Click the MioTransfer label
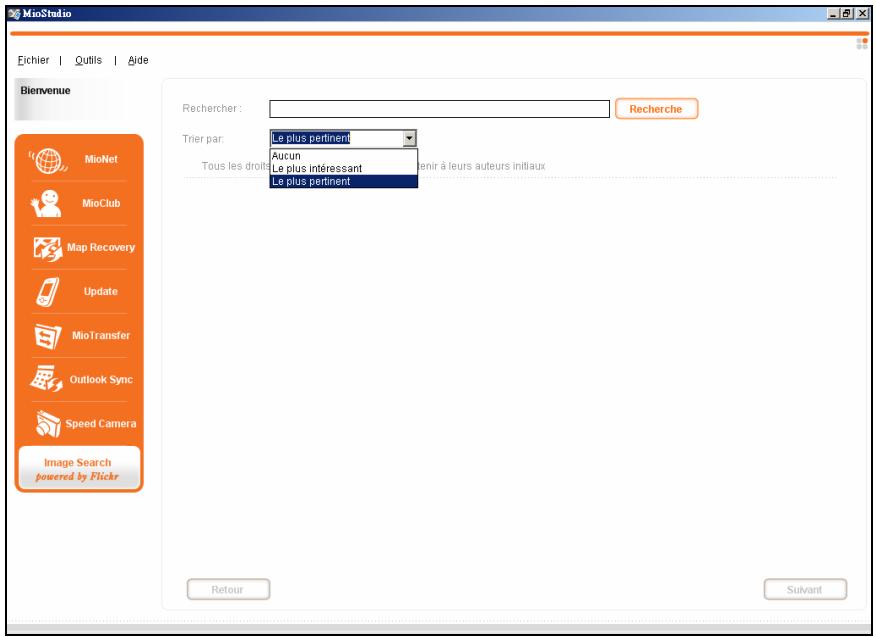Viewport: 876px width, 637px height. point(101,336)
